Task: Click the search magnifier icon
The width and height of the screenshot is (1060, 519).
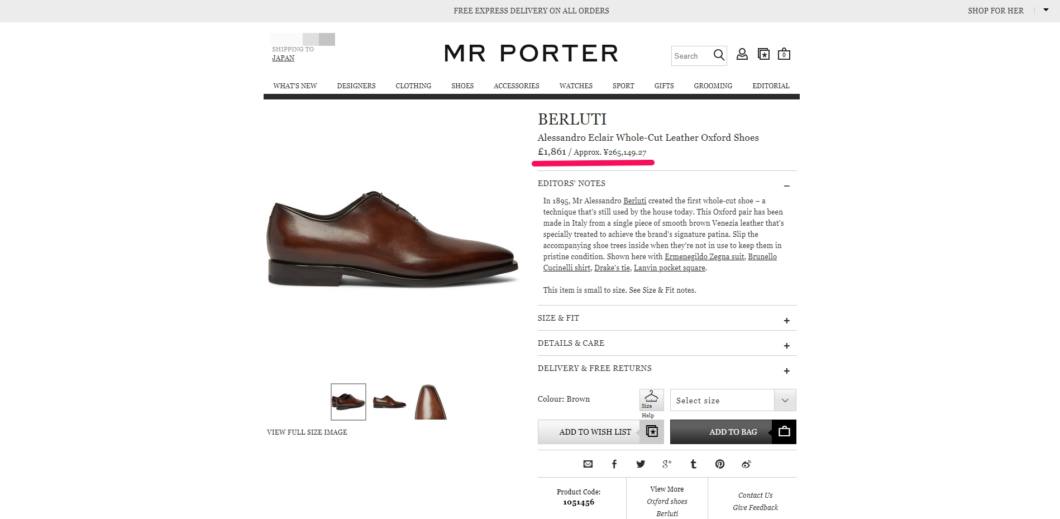Action: (x=719, y=55)
